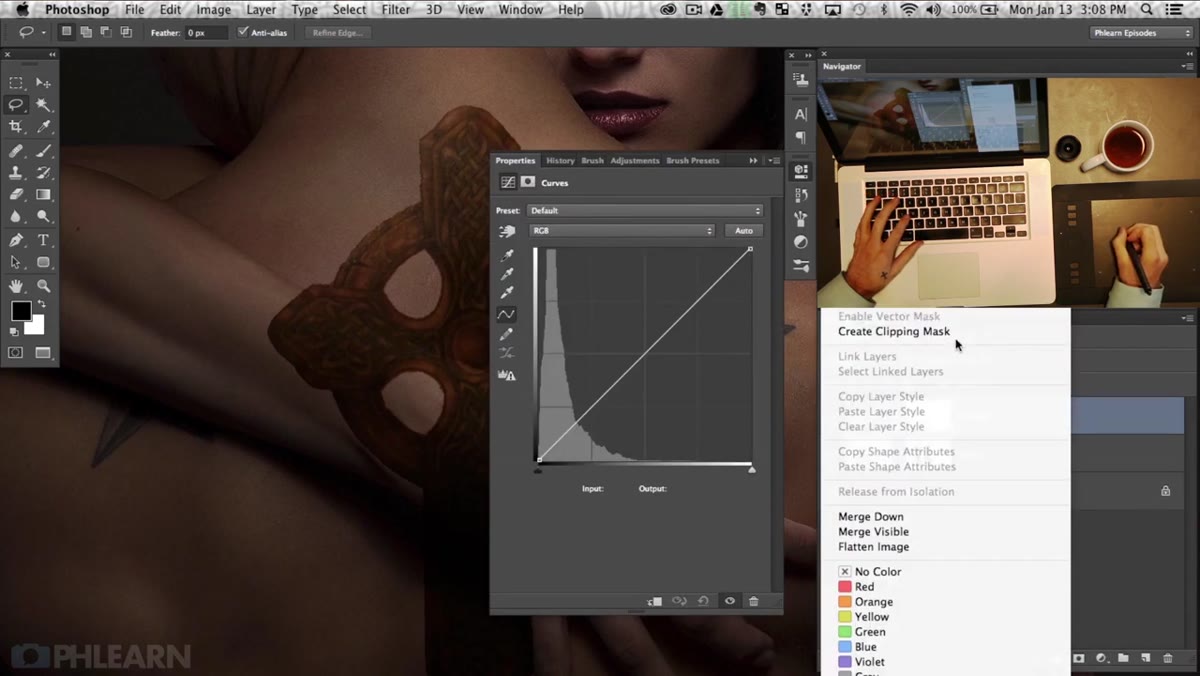Click the foreground color black swatch
The image size is (1200, 676).
coord(20,312)
